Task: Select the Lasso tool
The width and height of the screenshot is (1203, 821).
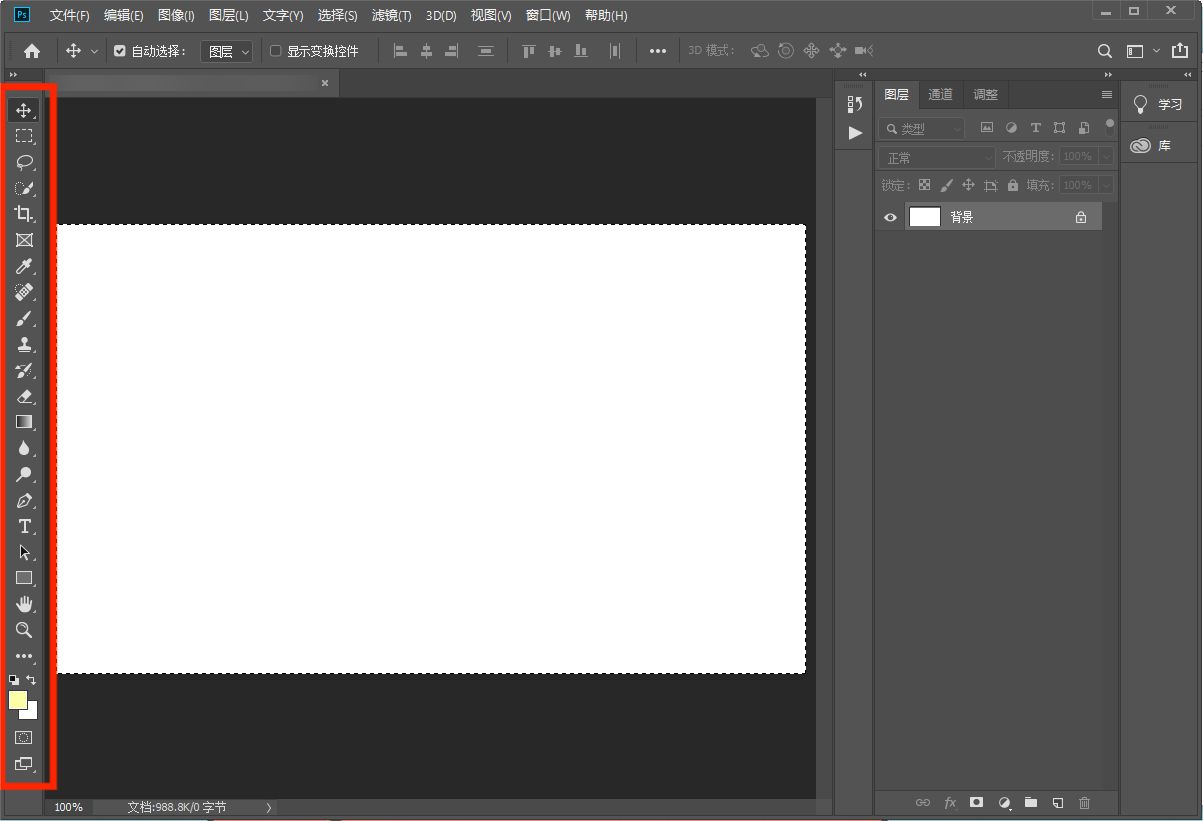Action: 24,162
